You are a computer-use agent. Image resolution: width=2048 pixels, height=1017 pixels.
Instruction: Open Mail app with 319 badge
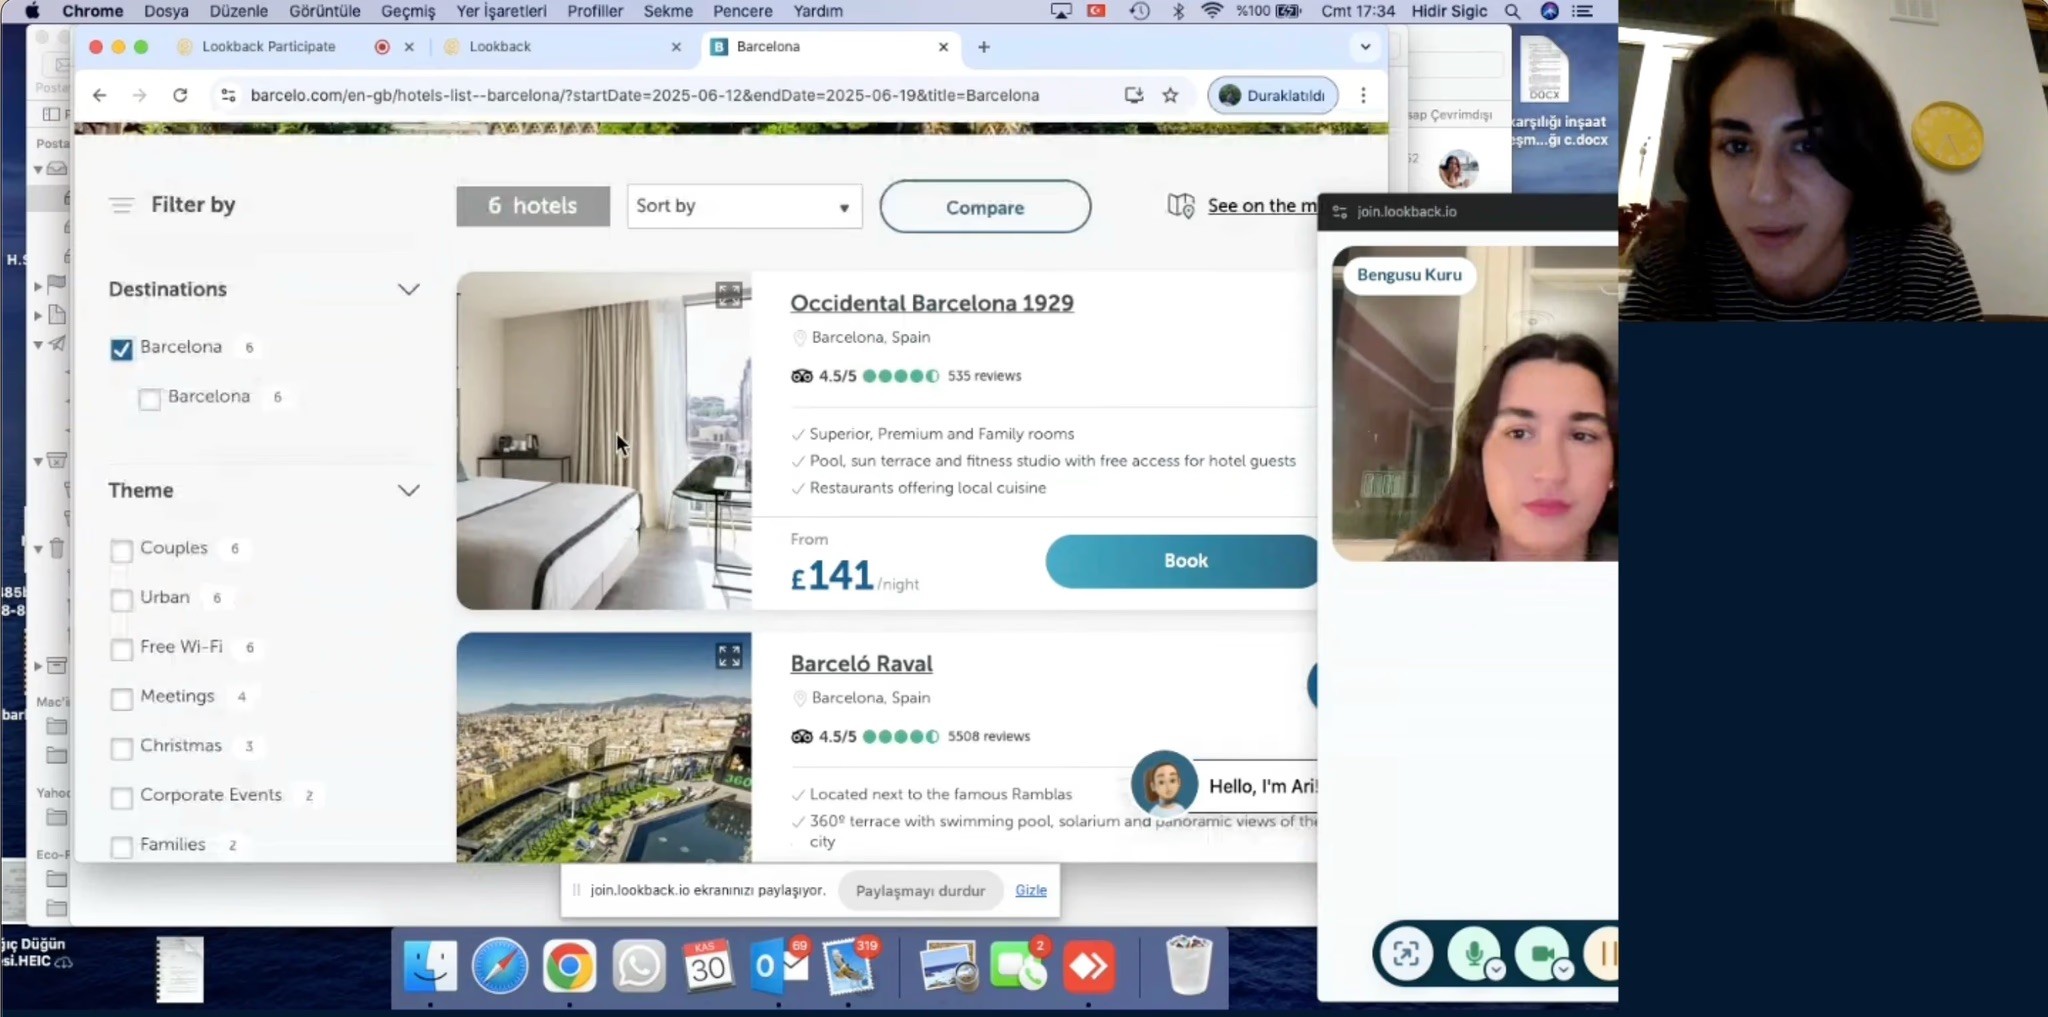tap(848, 966)
